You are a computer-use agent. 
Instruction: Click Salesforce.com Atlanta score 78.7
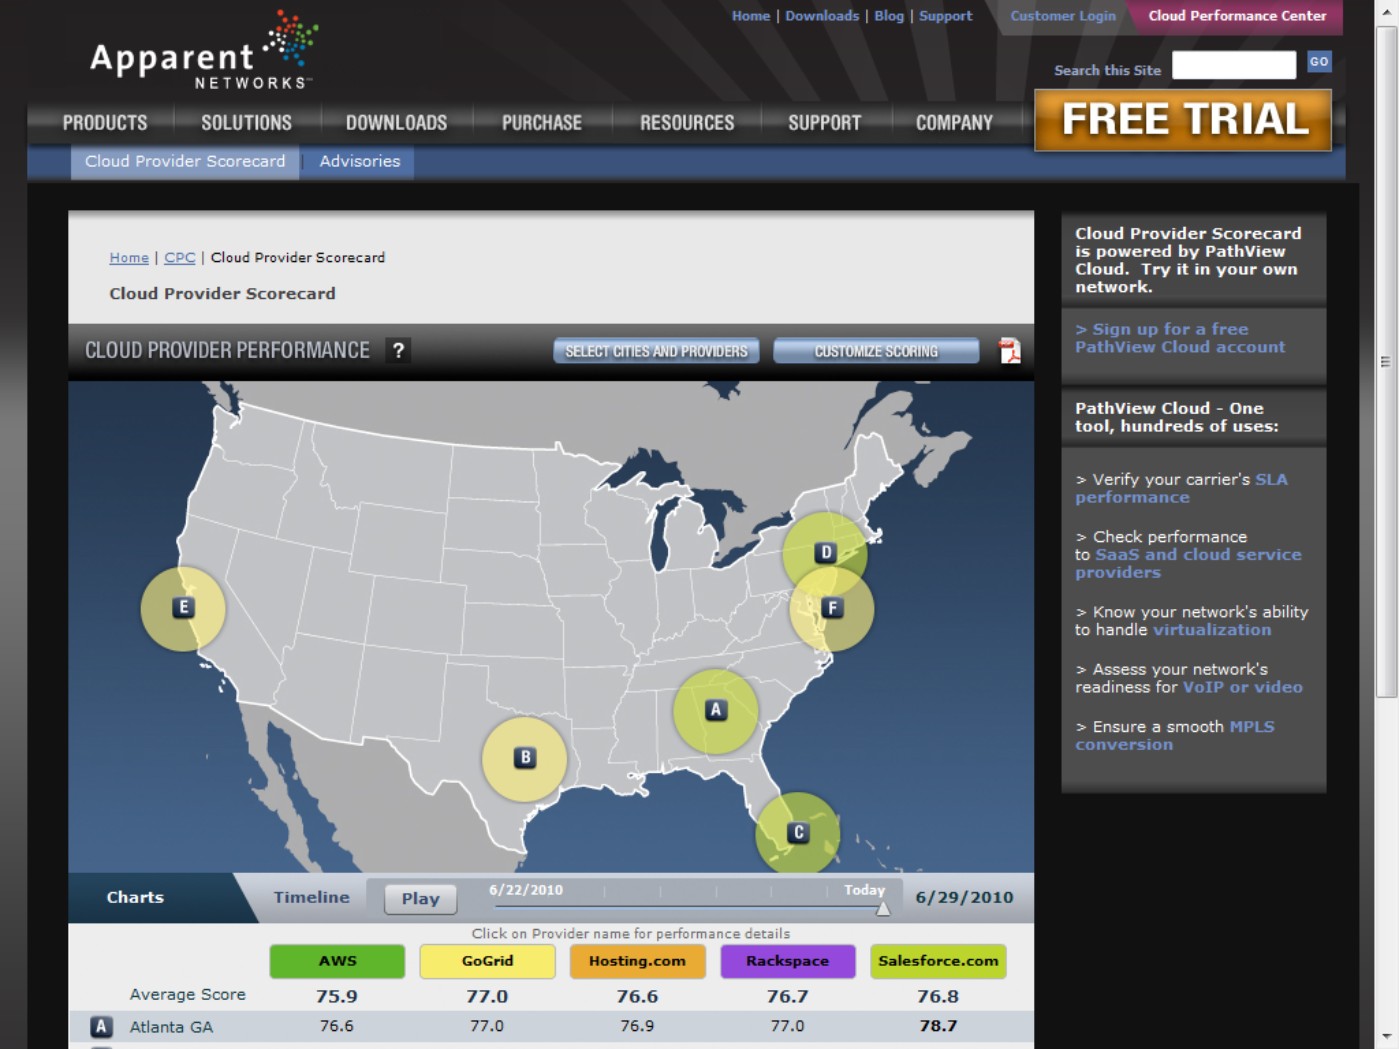938,1026
